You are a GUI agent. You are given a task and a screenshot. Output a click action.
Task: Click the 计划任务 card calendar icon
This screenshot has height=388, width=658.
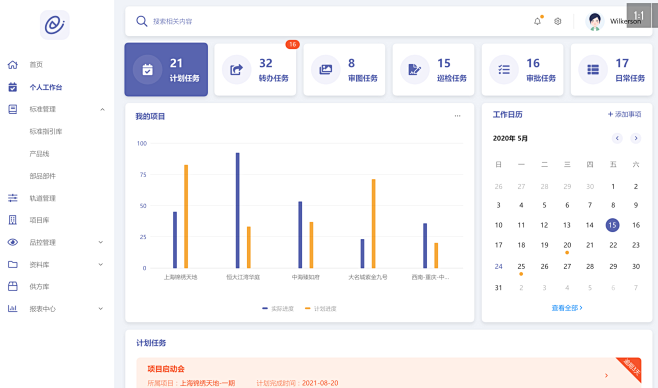(147, 70)
